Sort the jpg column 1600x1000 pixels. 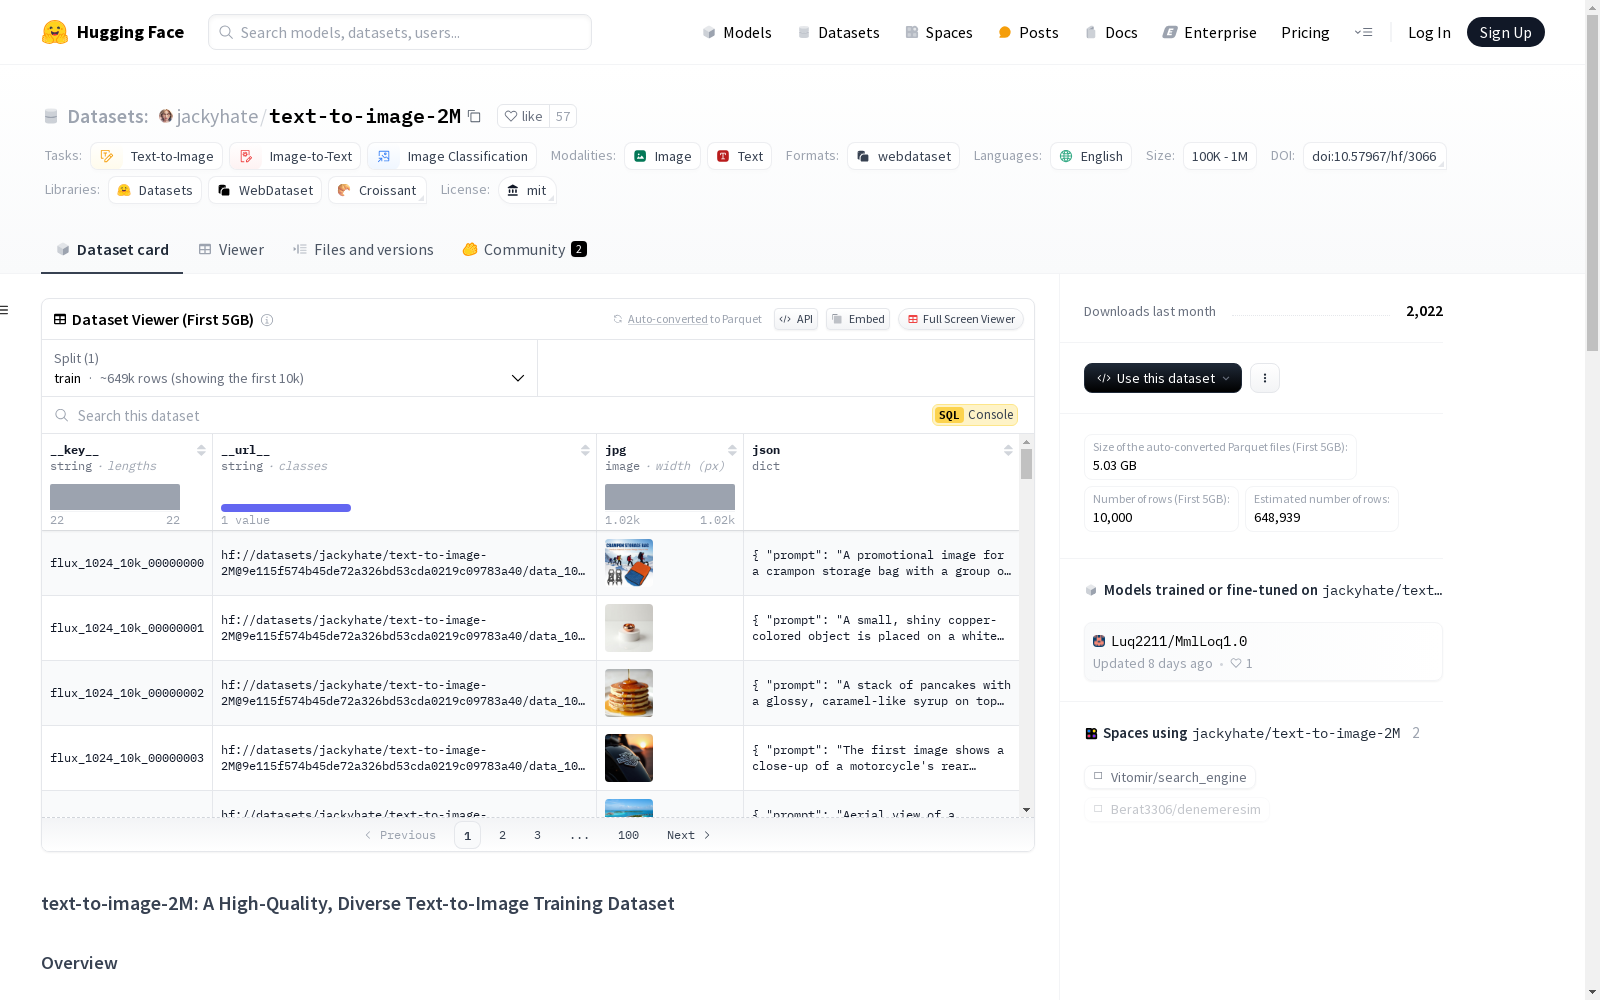[x=732, y=450]
